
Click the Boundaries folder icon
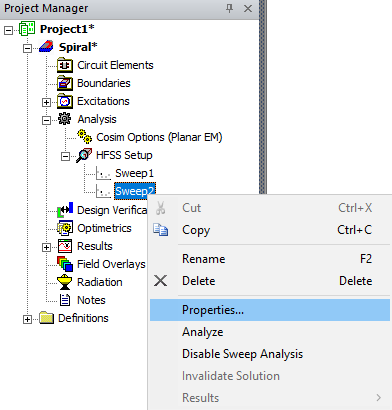[65, 83]
